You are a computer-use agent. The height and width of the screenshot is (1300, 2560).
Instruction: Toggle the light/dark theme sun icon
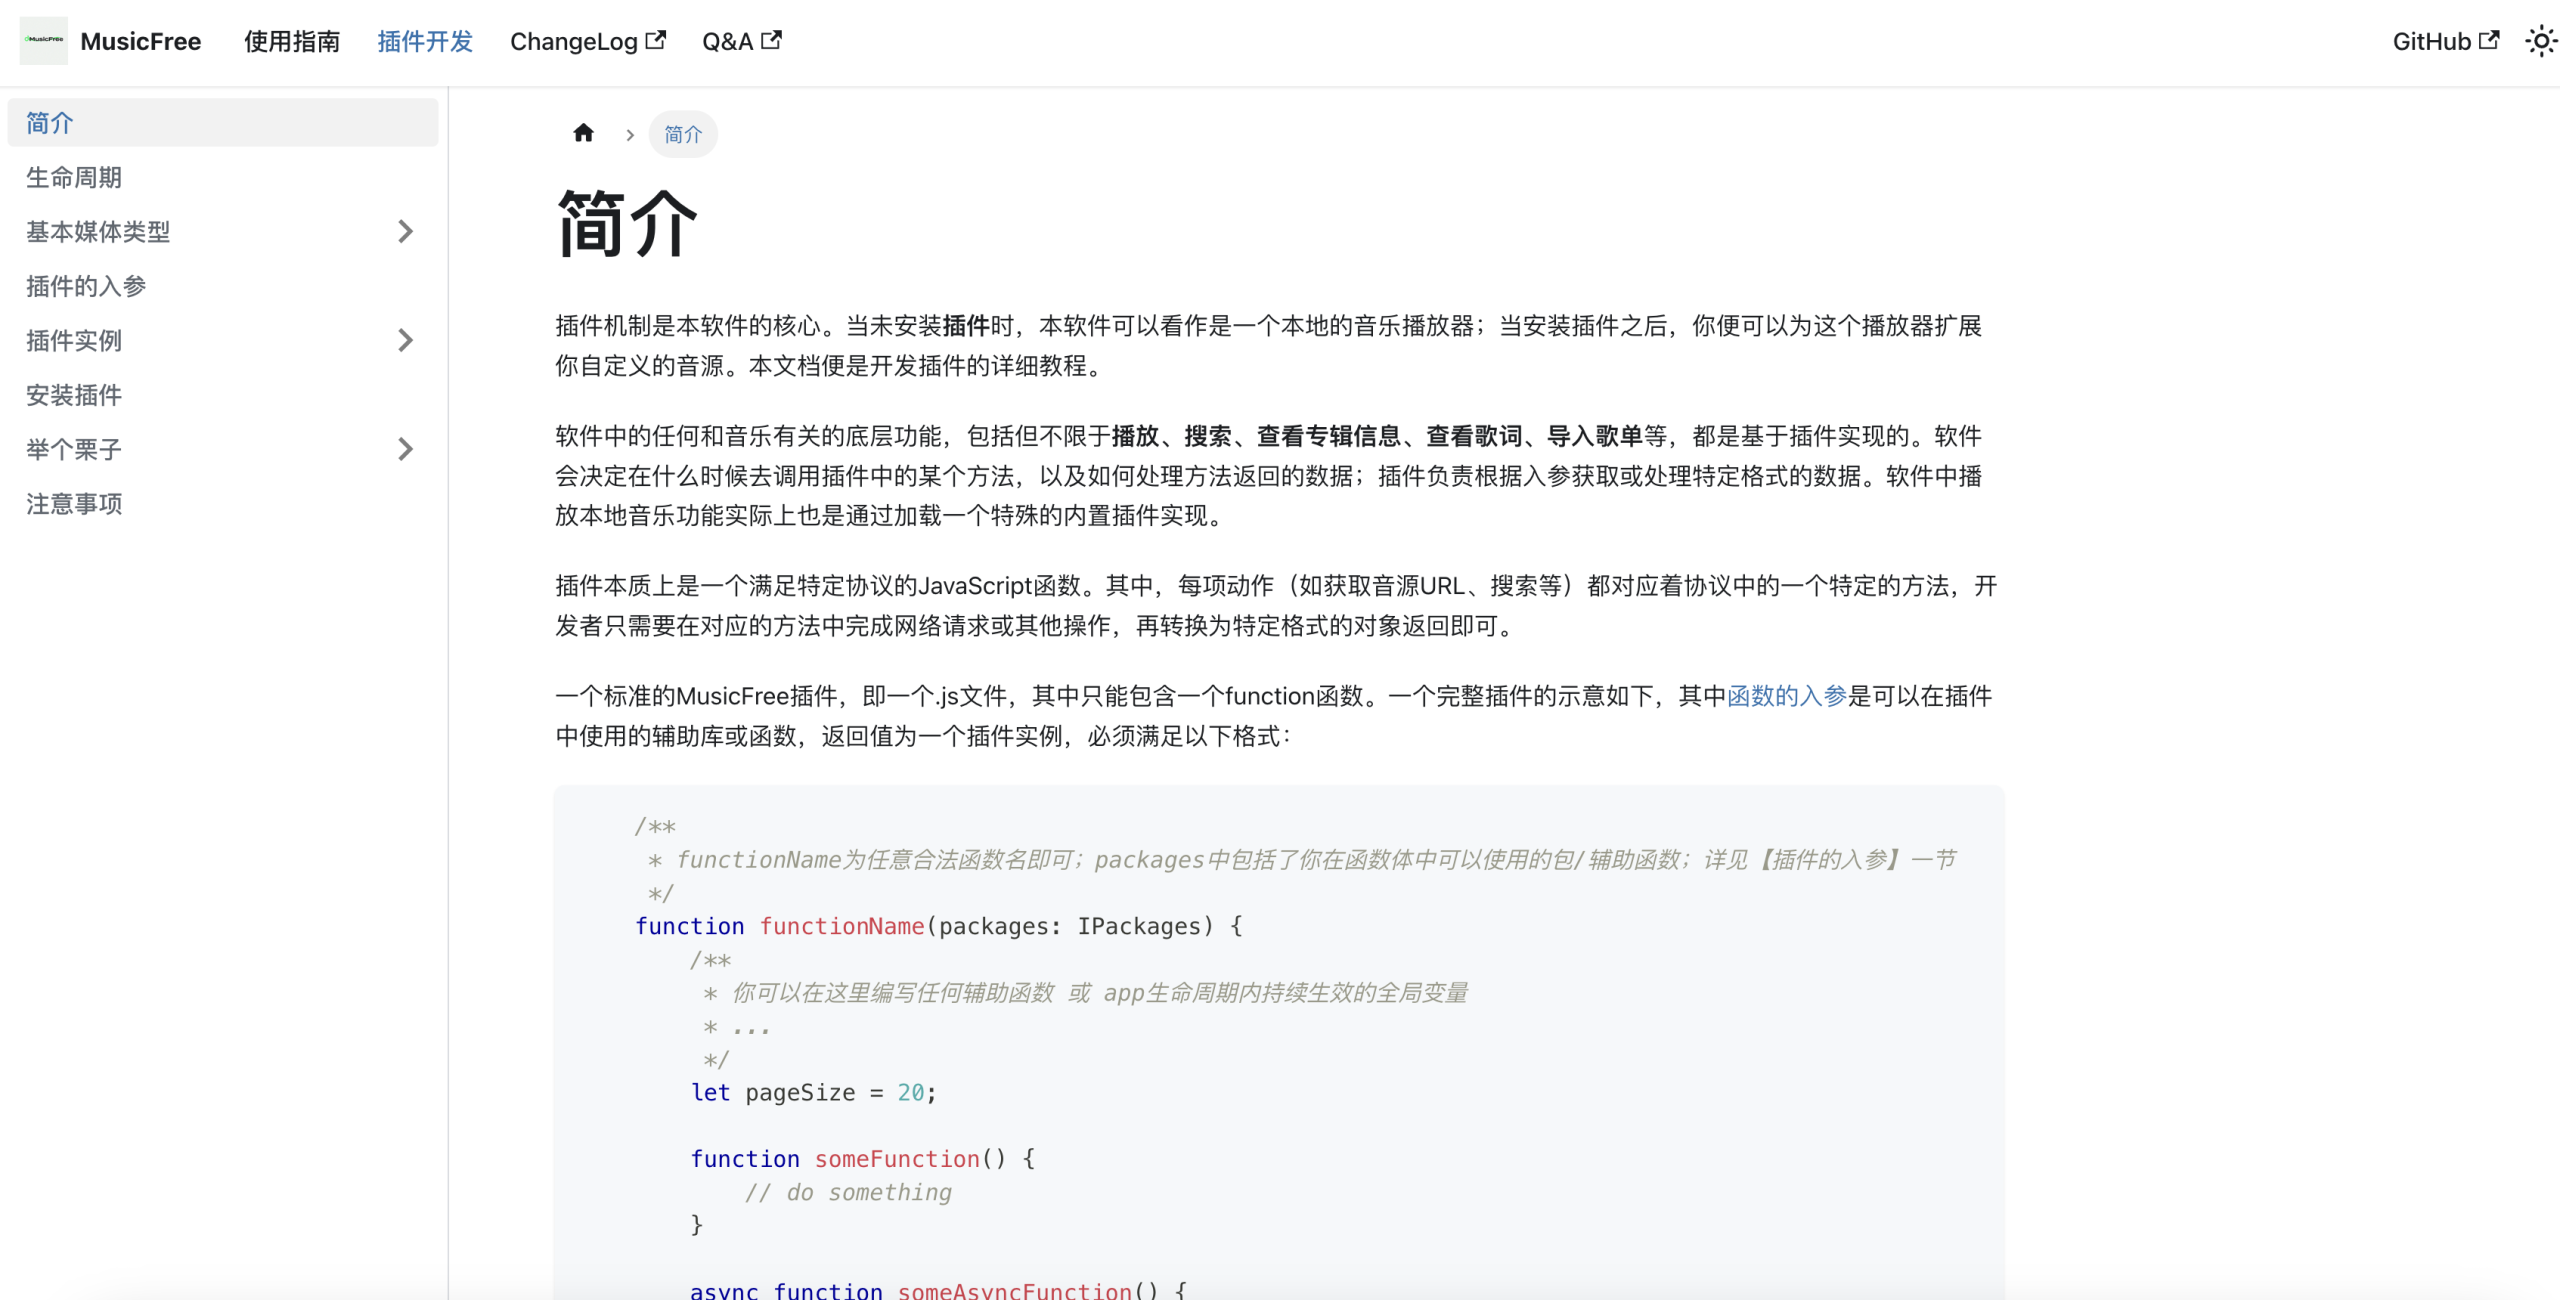pyautogui.click(x=2540, y=41)
